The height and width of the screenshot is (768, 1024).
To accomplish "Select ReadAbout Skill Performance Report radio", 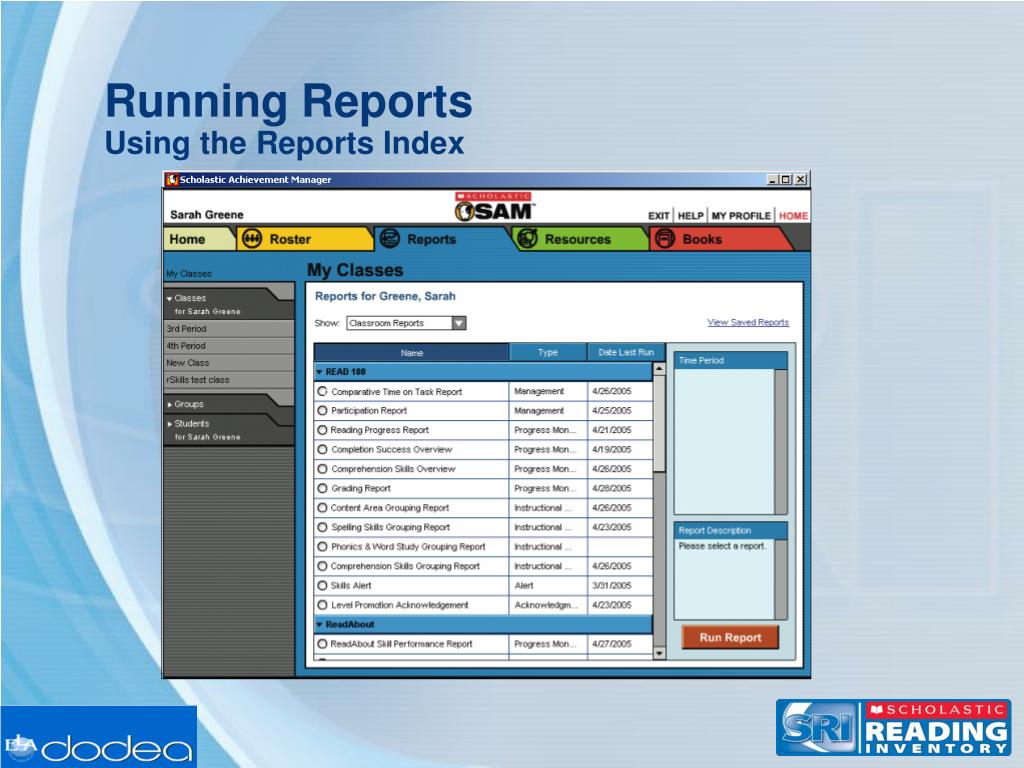I will [322, 643].
